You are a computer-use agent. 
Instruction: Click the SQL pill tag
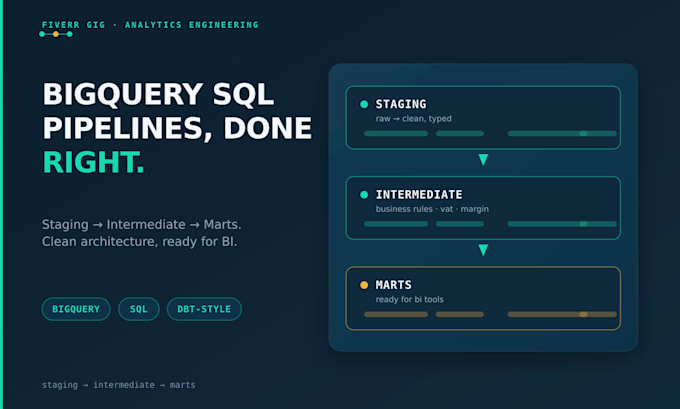139,309
